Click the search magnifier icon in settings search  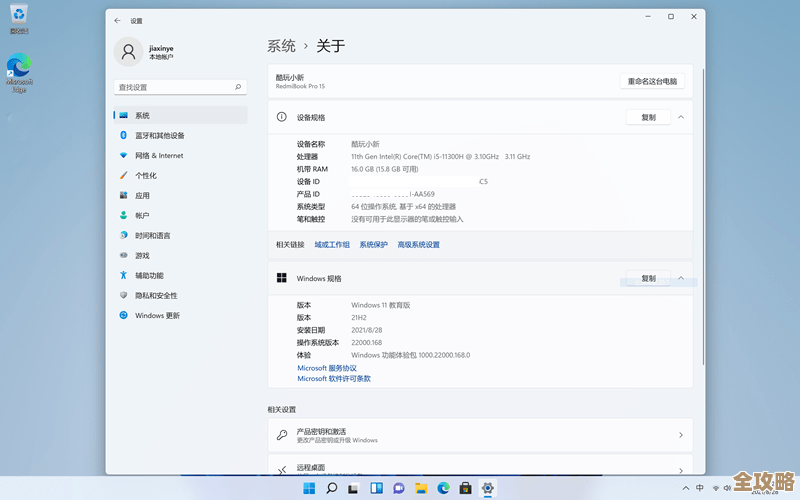(x=238, y=87)
